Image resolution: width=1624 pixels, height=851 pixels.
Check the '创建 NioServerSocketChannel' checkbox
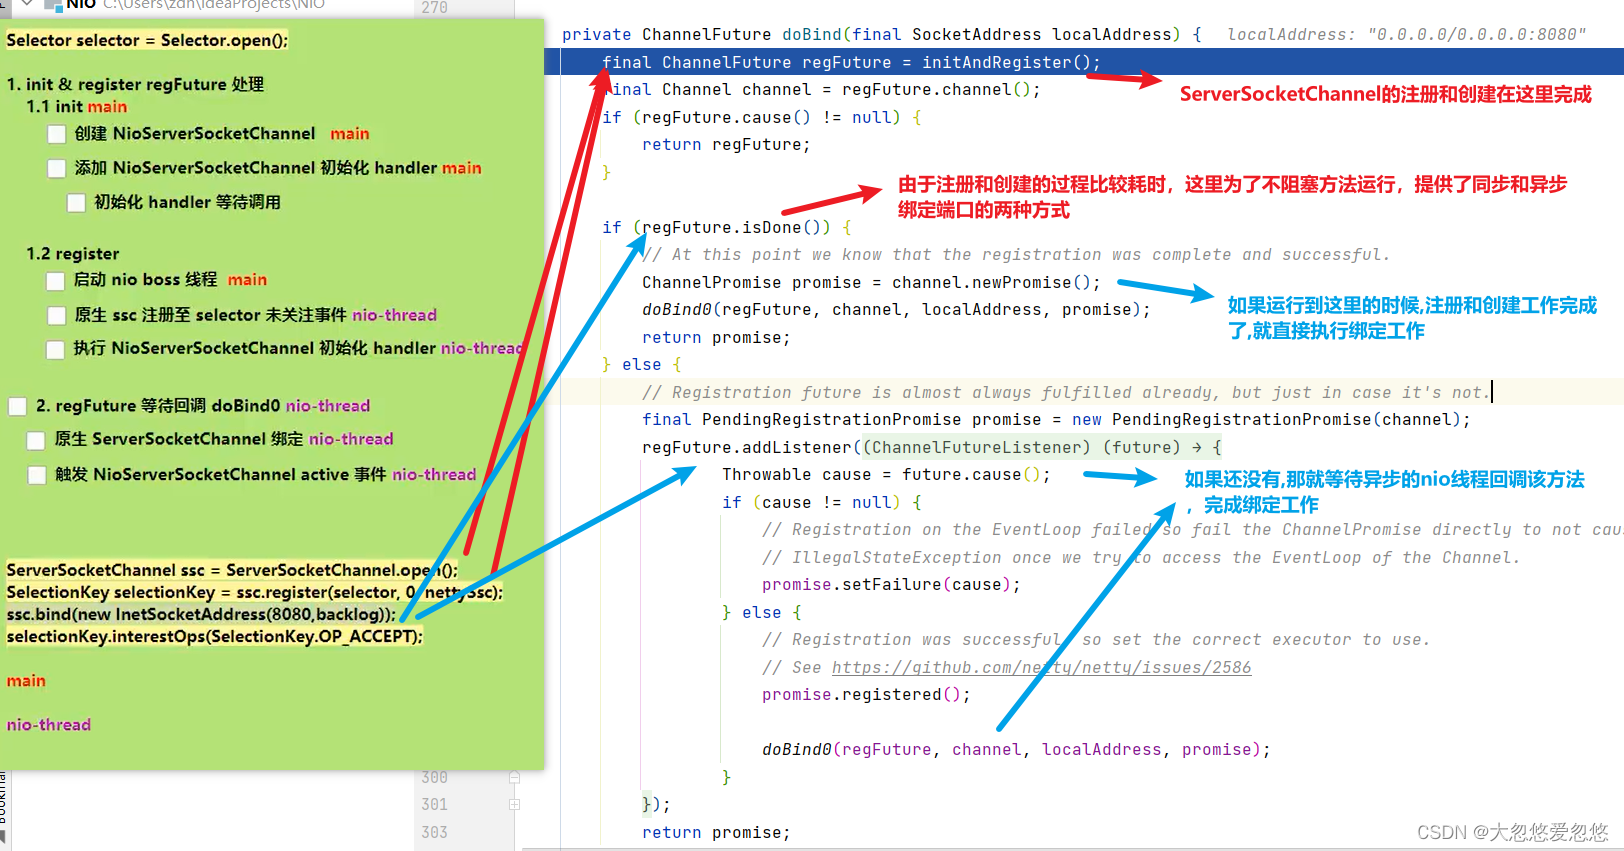click(x=57, y=134)
